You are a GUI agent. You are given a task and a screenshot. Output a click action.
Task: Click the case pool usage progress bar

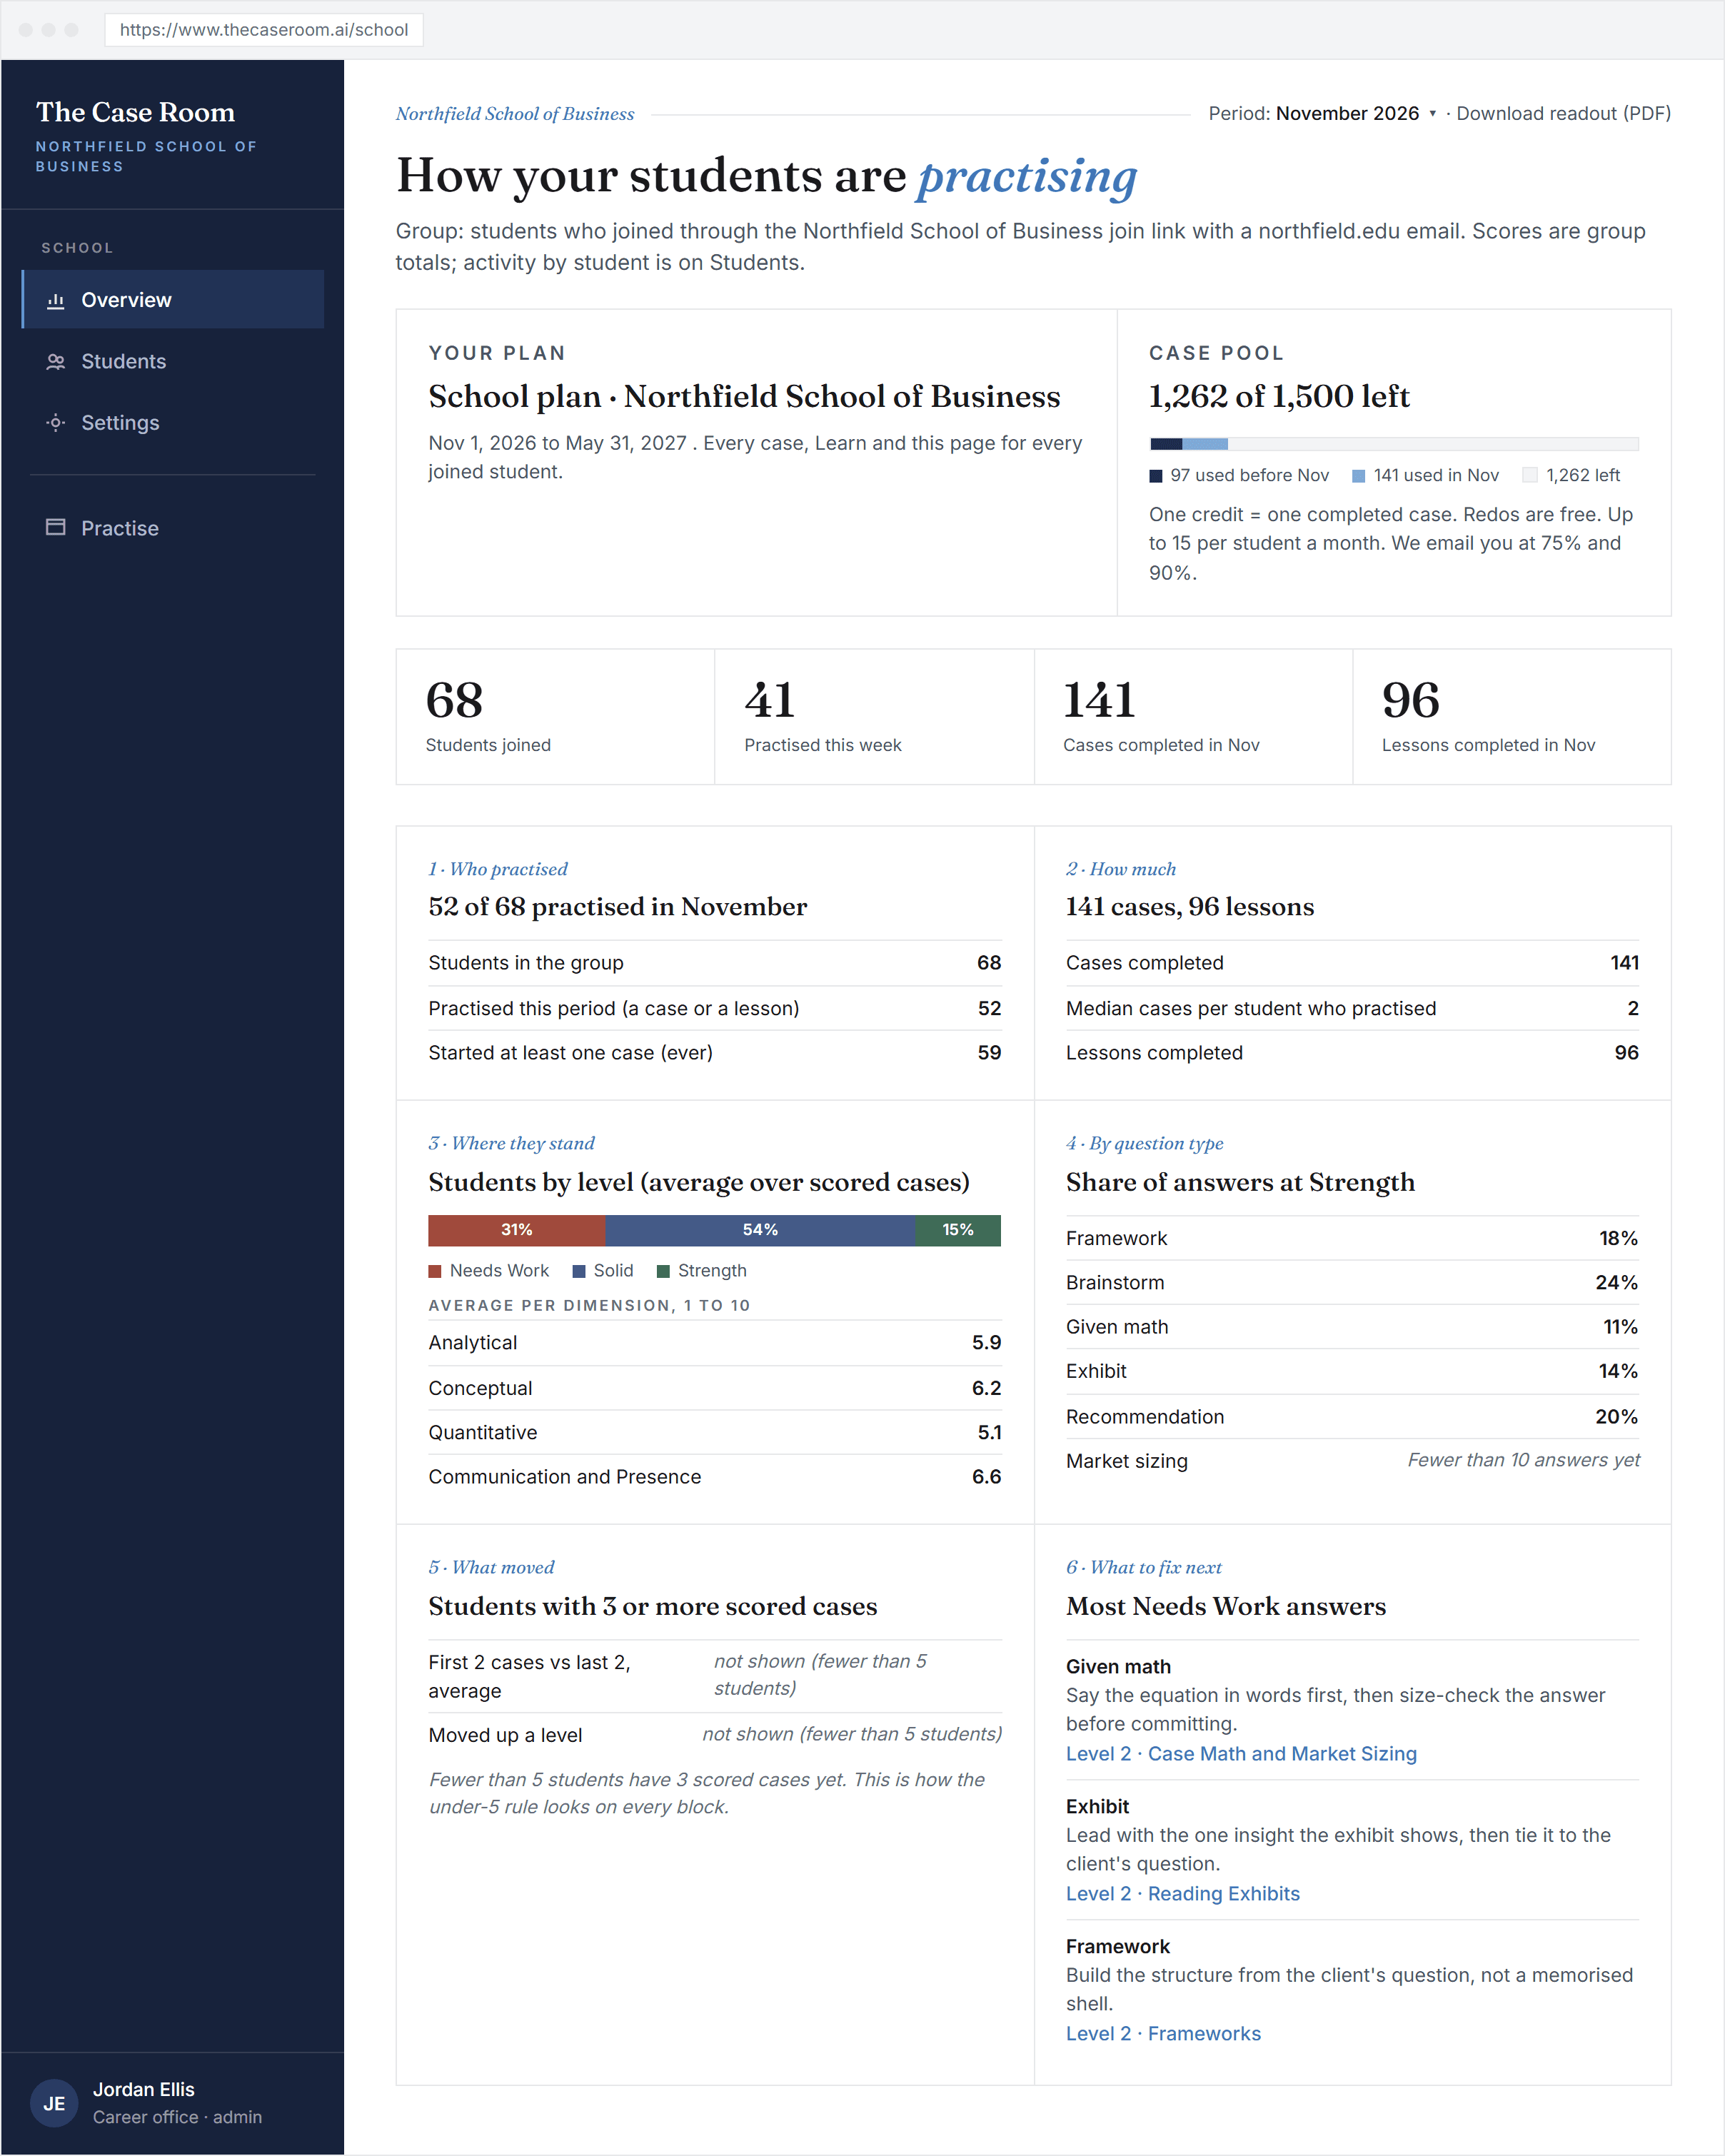pos(1394,444)
